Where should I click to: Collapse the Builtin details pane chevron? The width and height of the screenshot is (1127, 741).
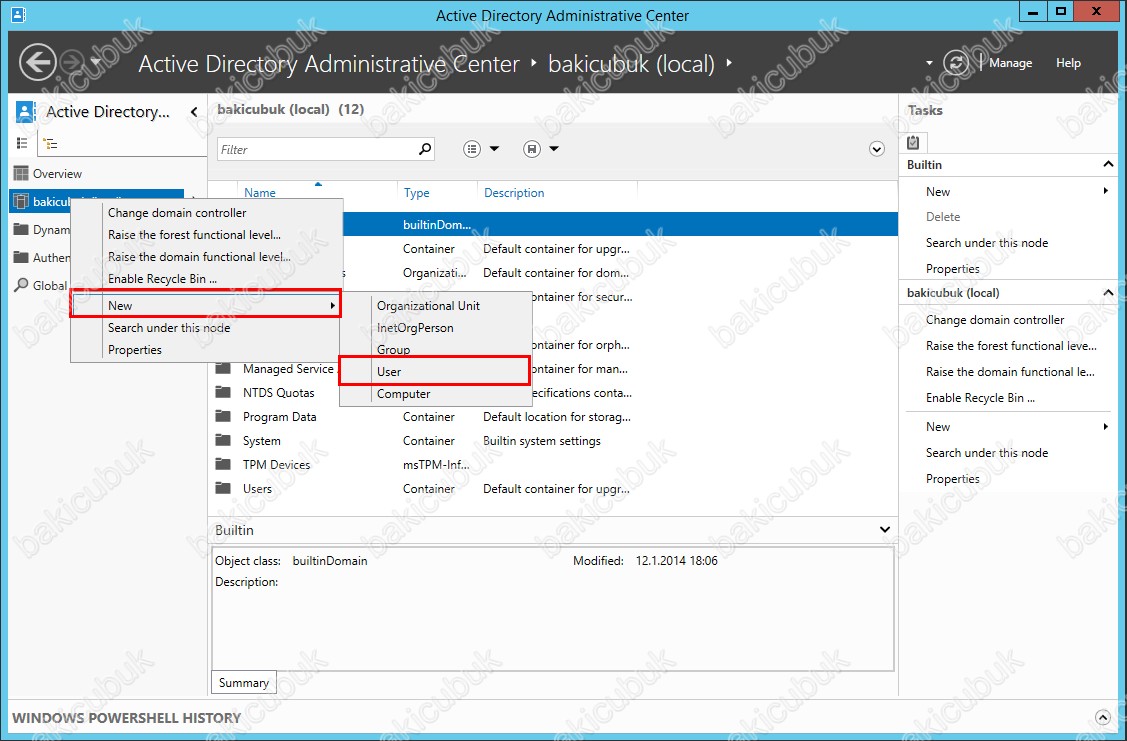[885, 530]
